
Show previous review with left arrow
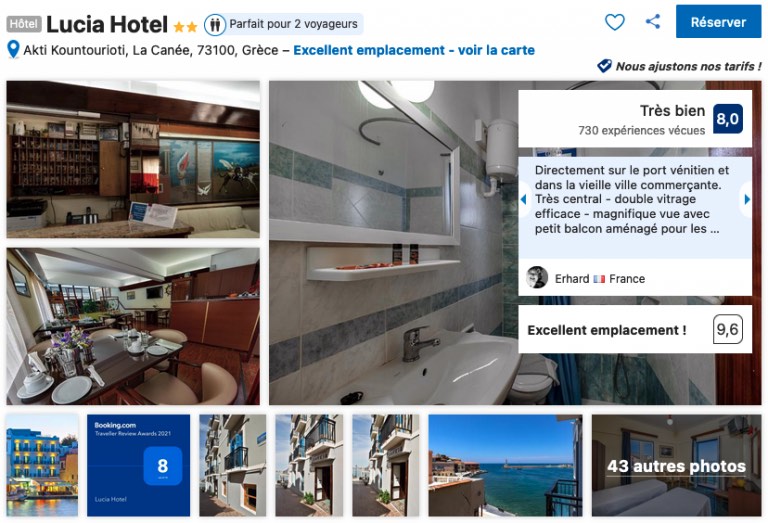click(x=524, y=199)
